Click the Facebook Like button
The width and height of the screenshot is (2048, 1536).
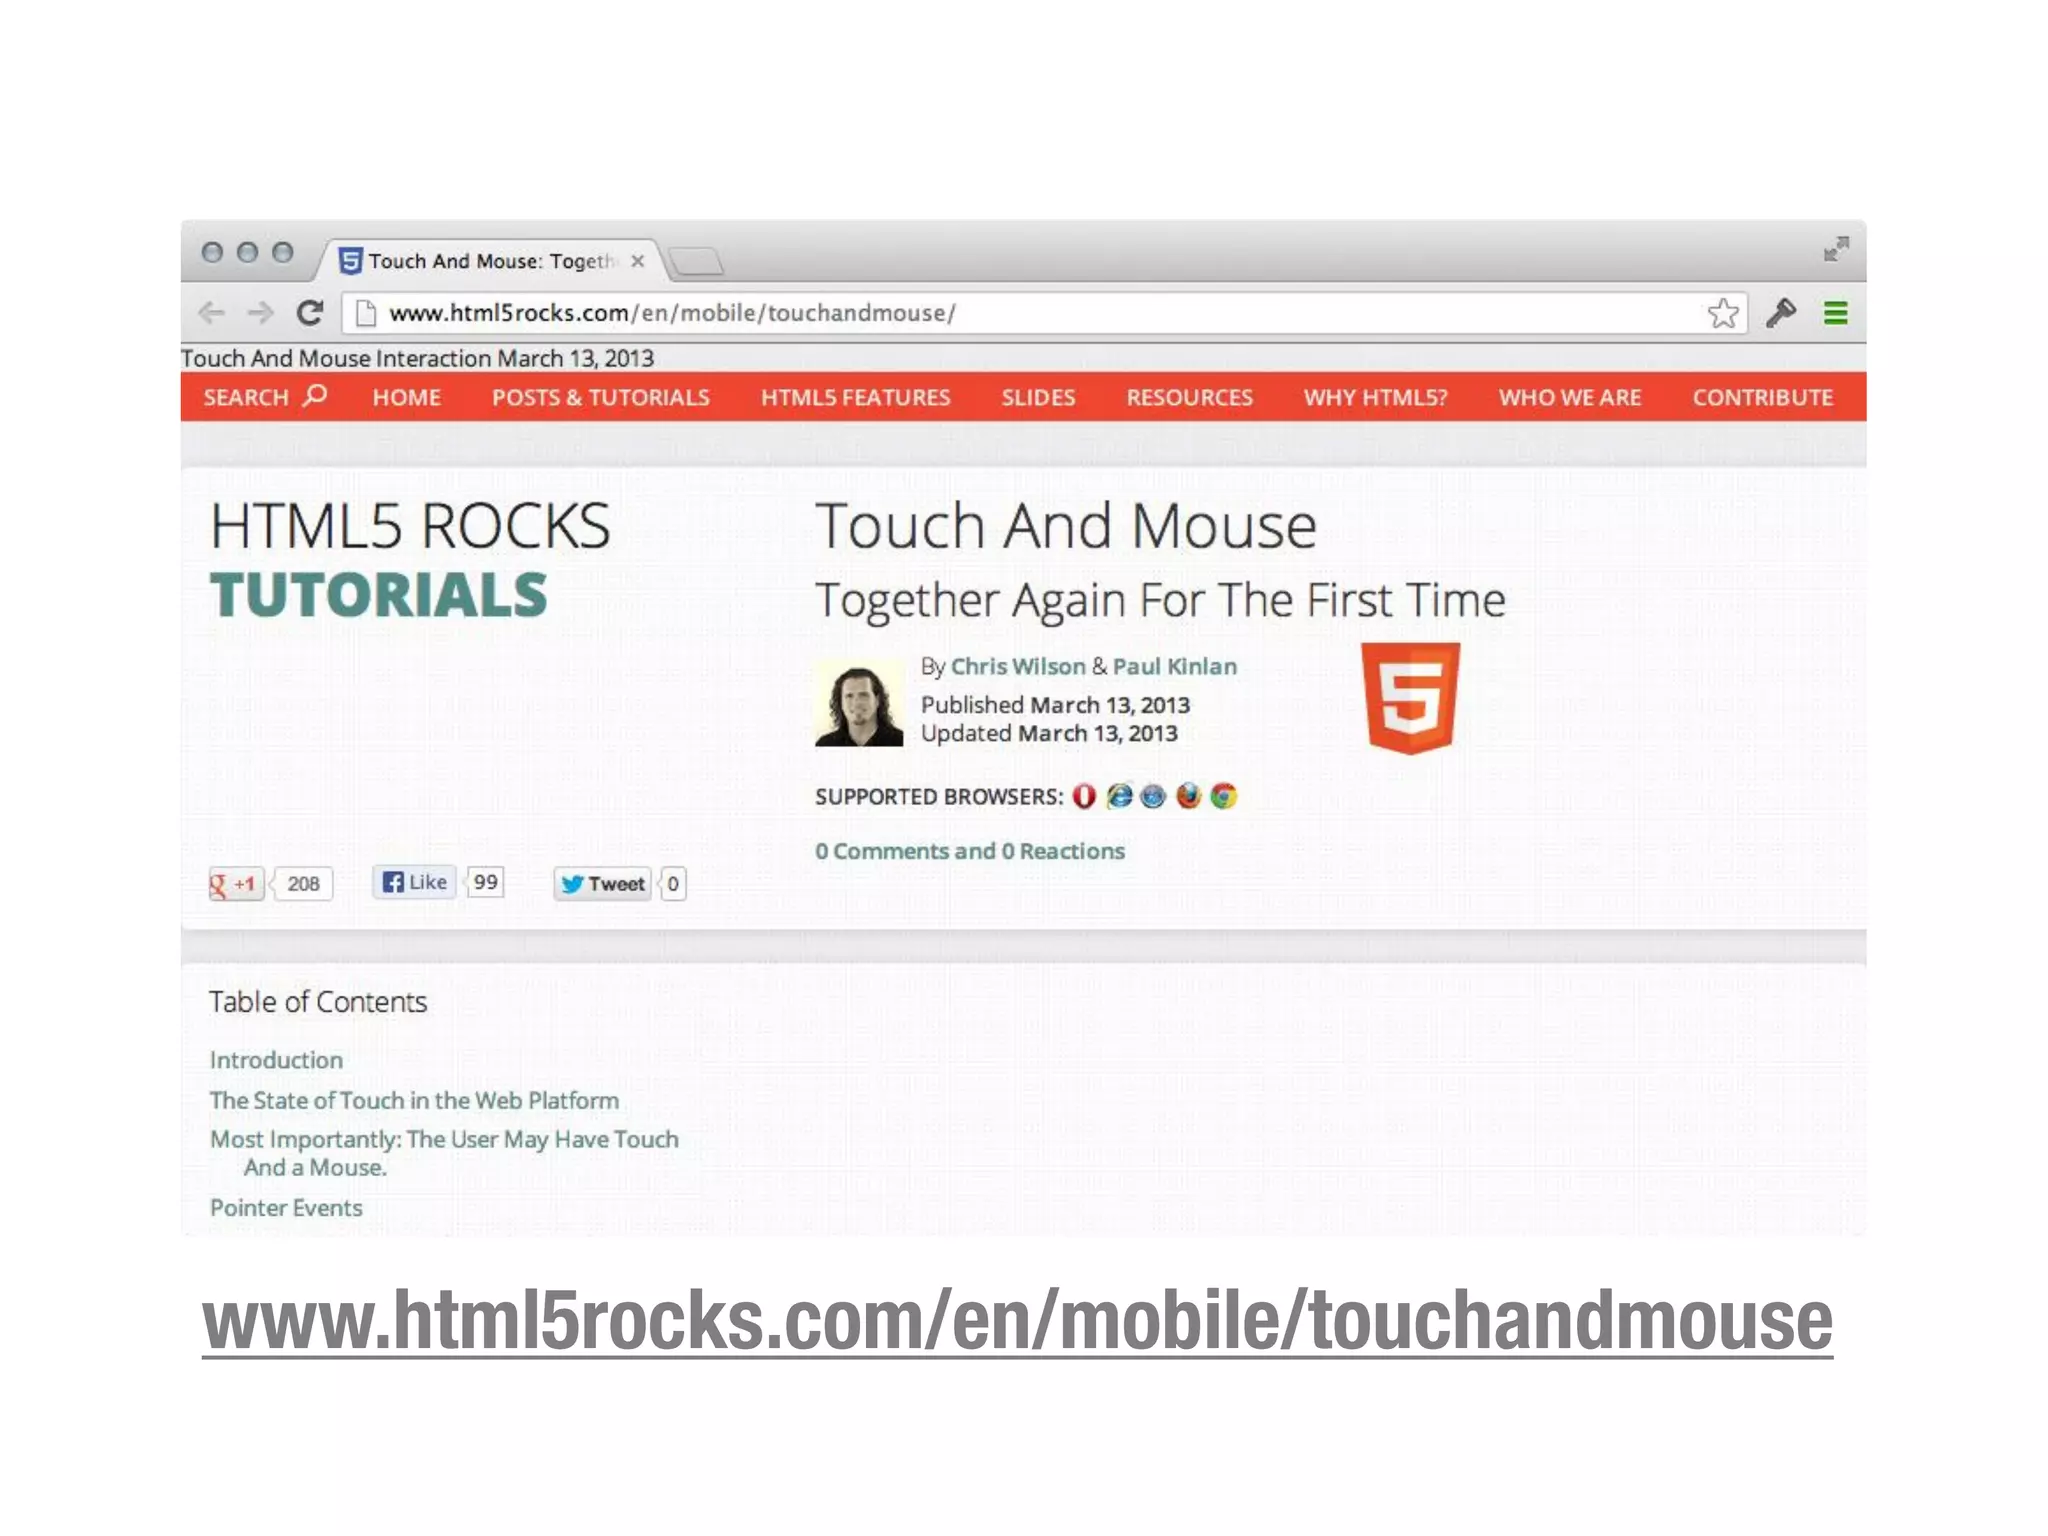(414, 882)
